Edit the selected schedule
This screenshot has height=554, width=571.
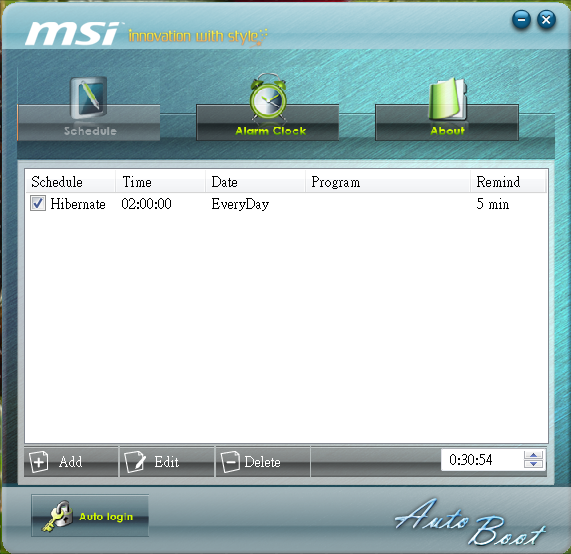(167, 462)
